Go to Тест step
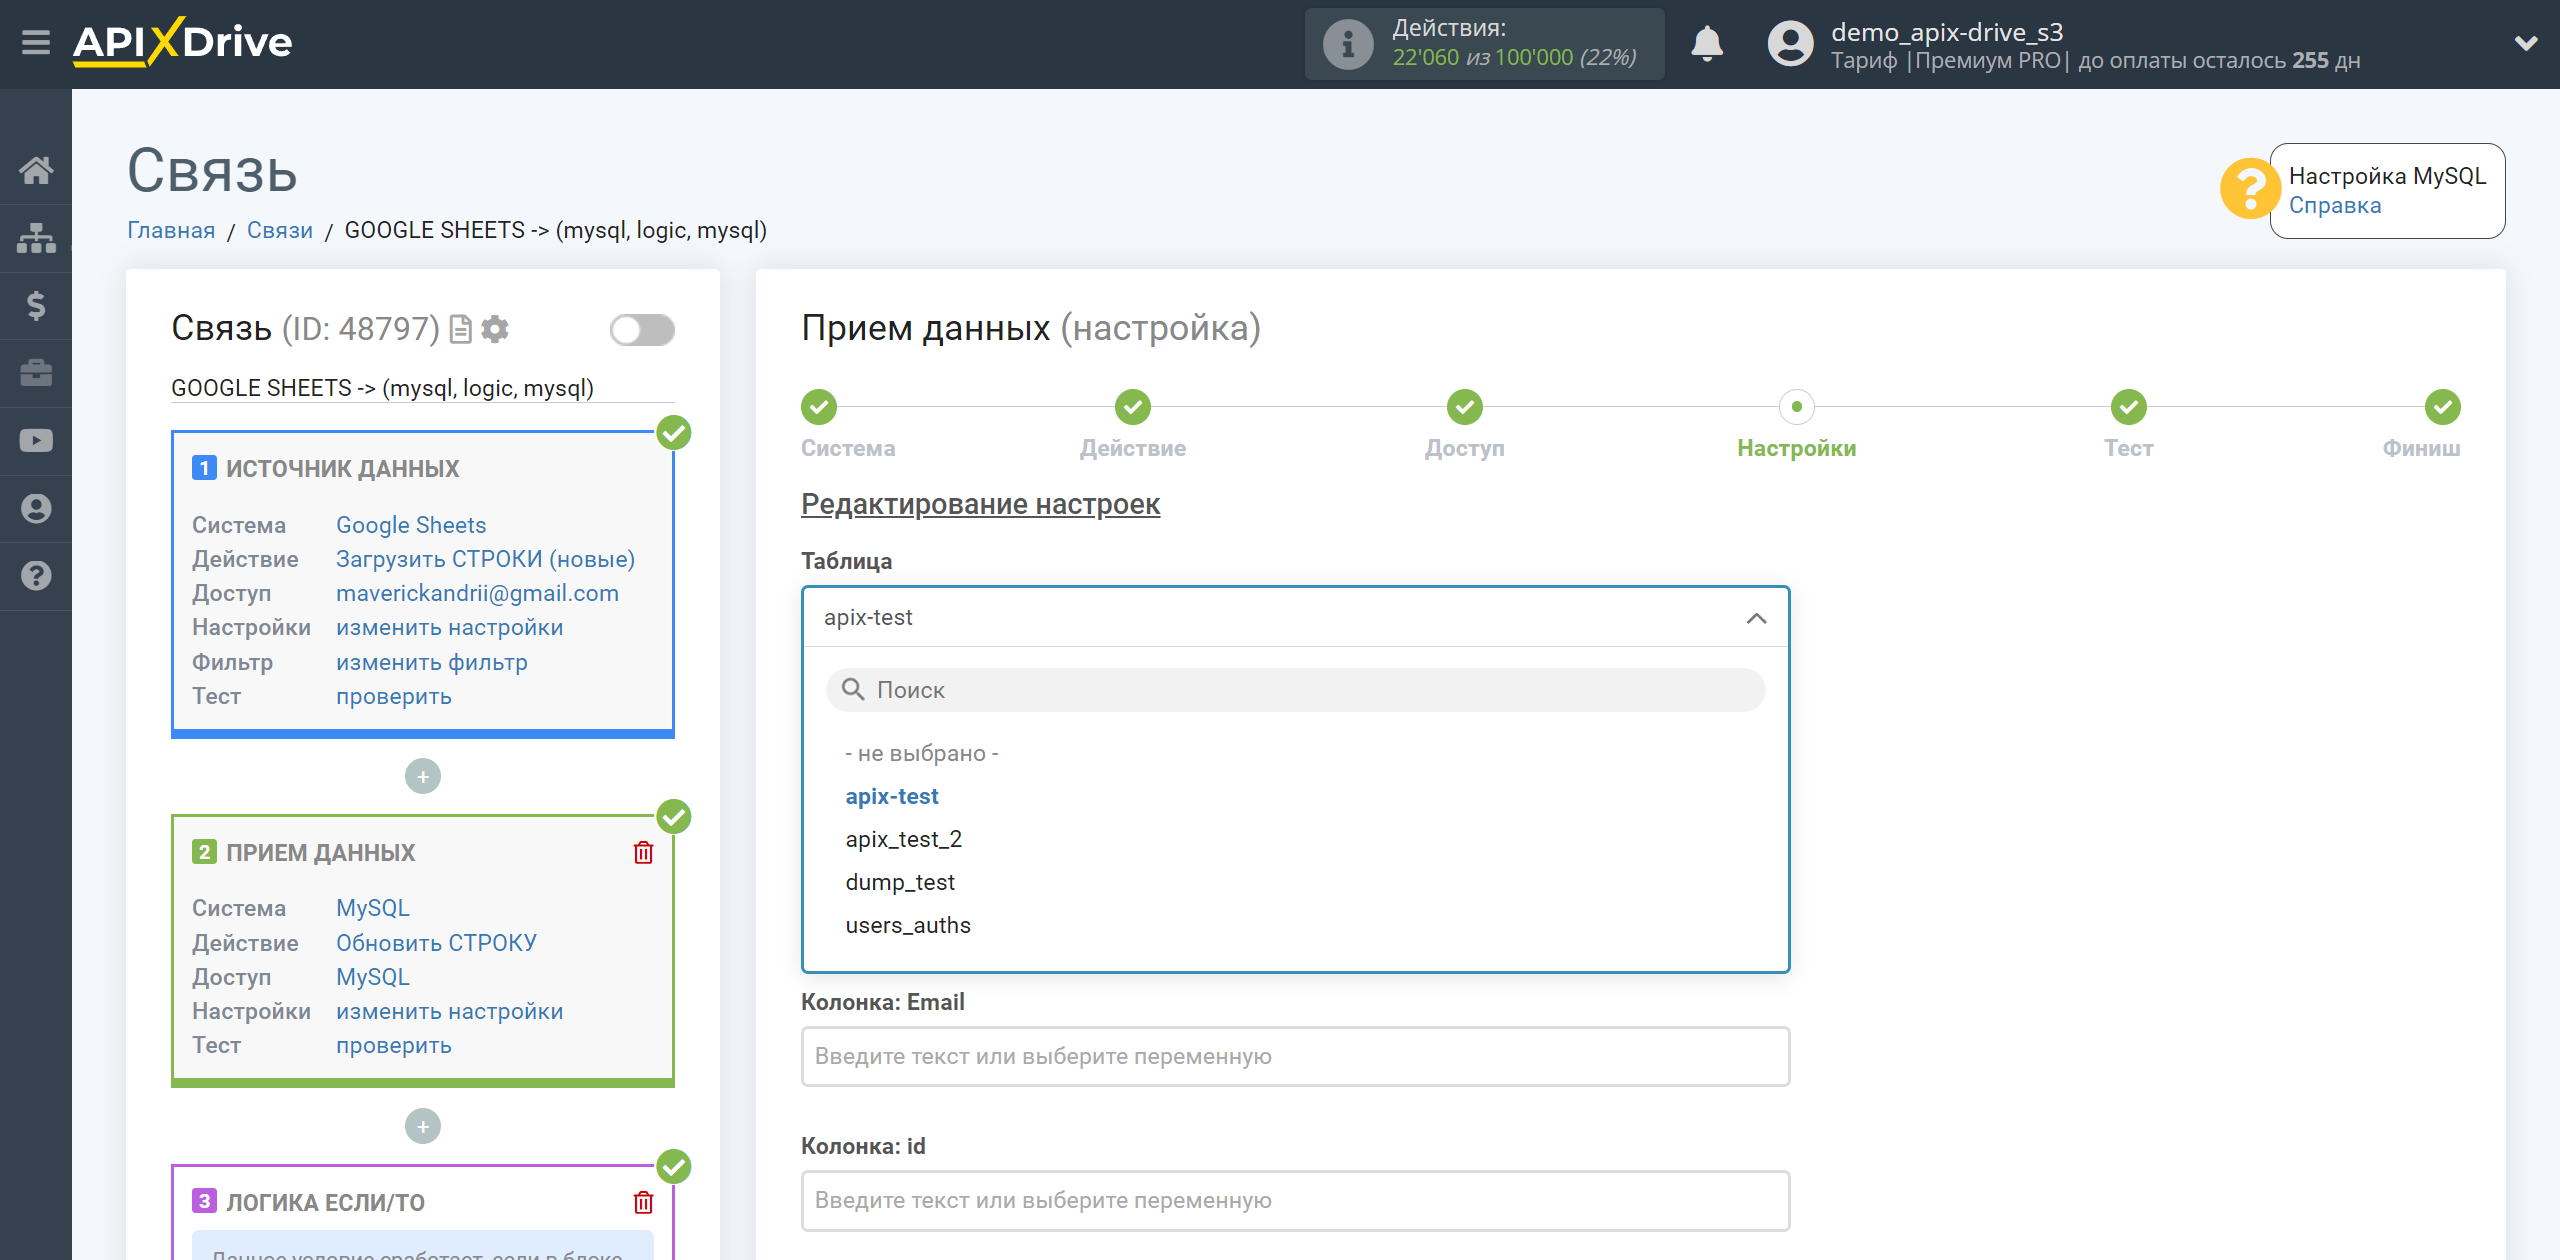The width and height of the screenshot is (2560, 1260). tap(2129, 407)
